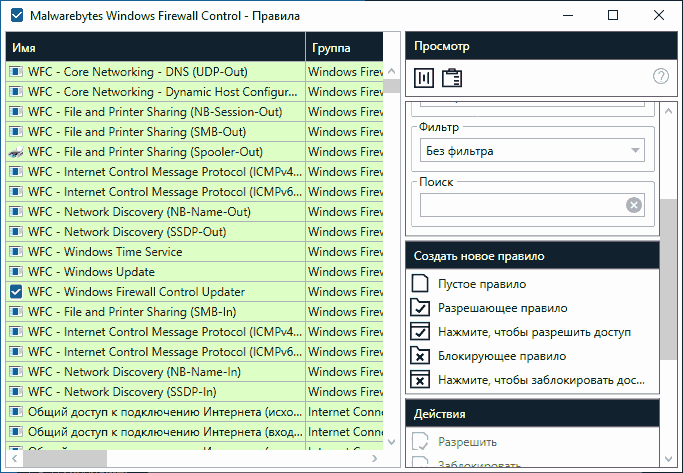
Task: Open help via the question mark icon
Action: (x=660, y=76)
